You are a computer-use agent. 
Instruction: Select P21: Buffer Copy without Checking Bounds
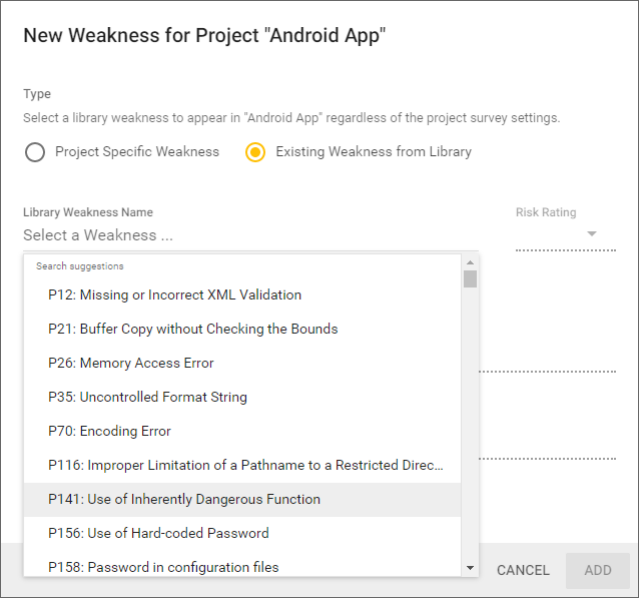[193, 329]
